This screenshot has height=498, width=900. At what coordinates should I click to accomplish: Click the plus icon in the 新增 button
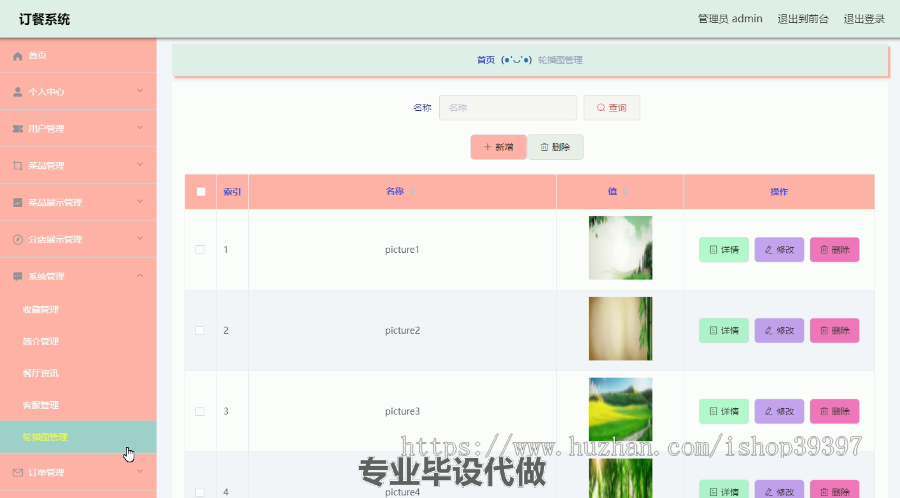(x=487, y=147)
